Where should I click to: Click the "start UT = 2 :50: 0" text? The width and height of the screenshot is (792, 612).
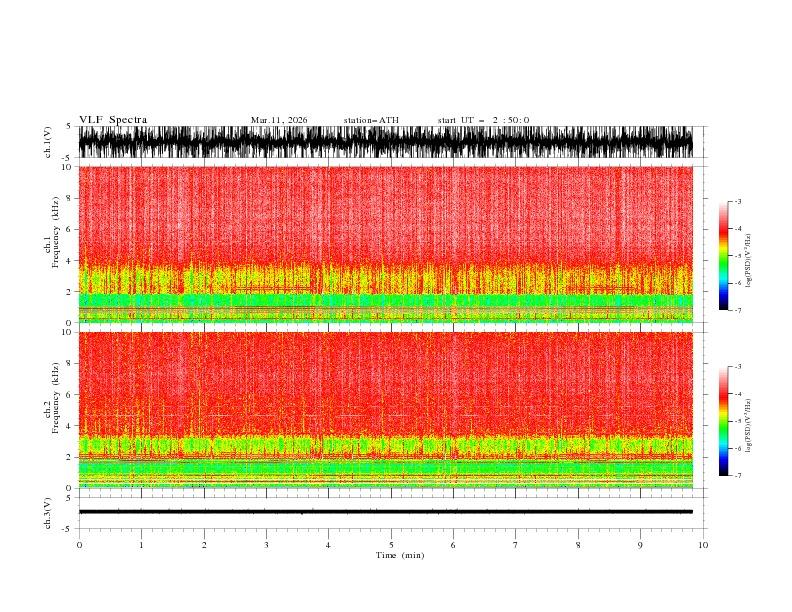pos(483,120)
